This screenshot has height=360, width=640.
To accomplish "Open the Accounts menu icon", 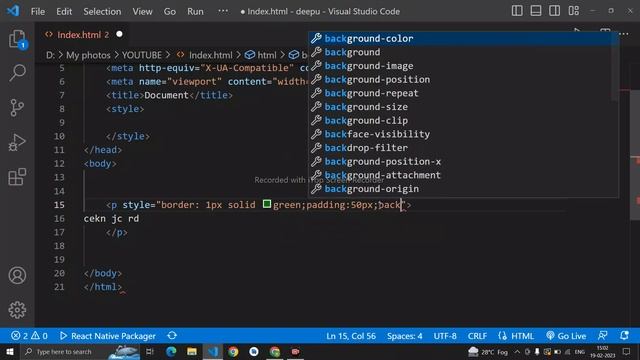I will click(x=17, y=276).
